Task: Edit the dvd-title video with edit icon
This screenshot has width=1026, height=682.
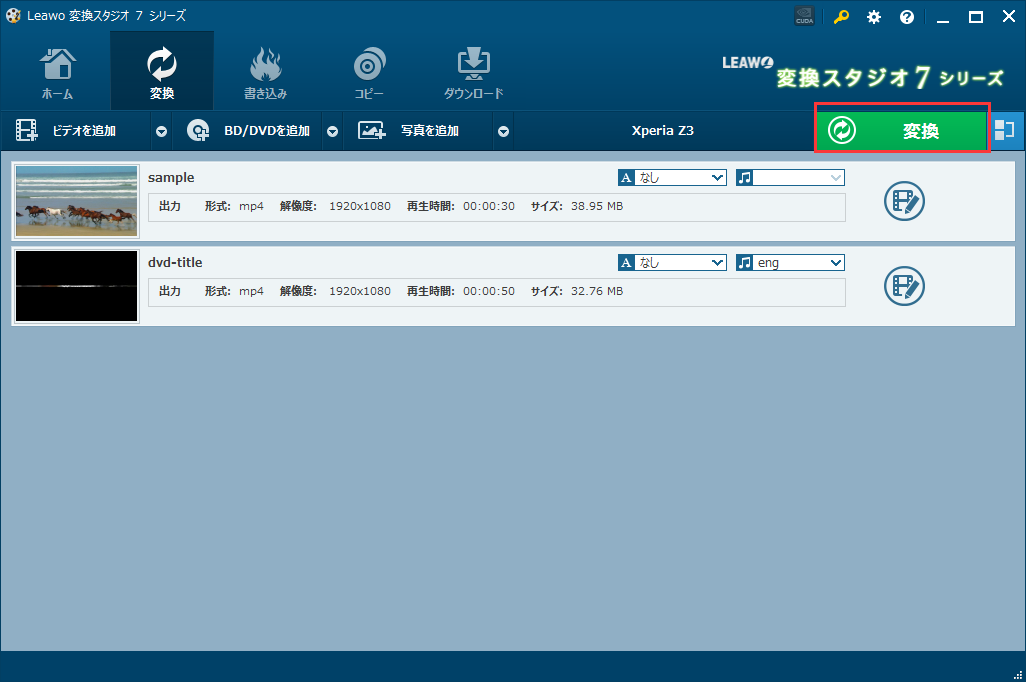Action: coord(904,287)
